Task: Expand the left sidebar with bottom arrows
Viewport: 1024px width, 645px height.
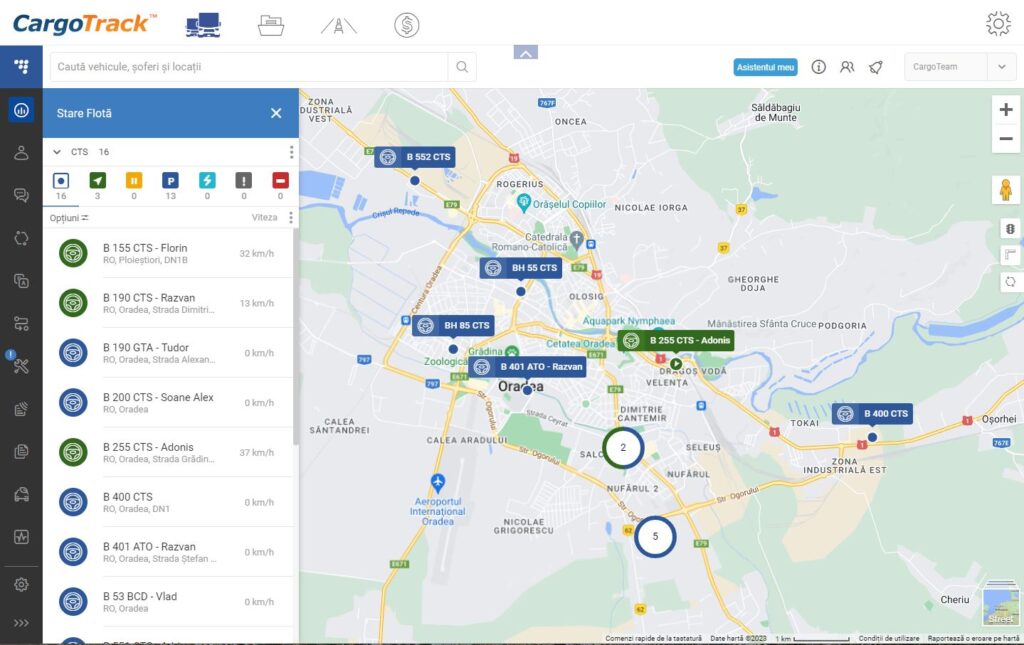Action: click(21, 623)
